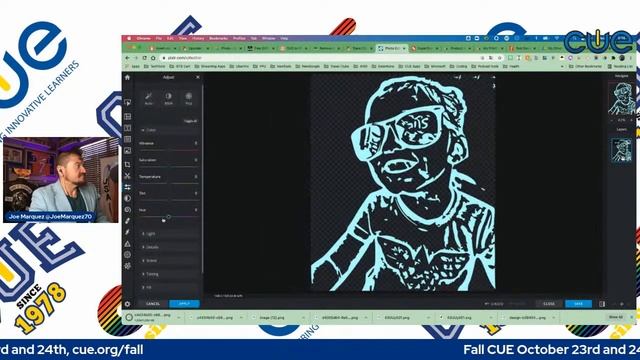Viewport: 640px width, 360px height.
Task: Click the blue Save button
Action: click(x=578, y=304)
